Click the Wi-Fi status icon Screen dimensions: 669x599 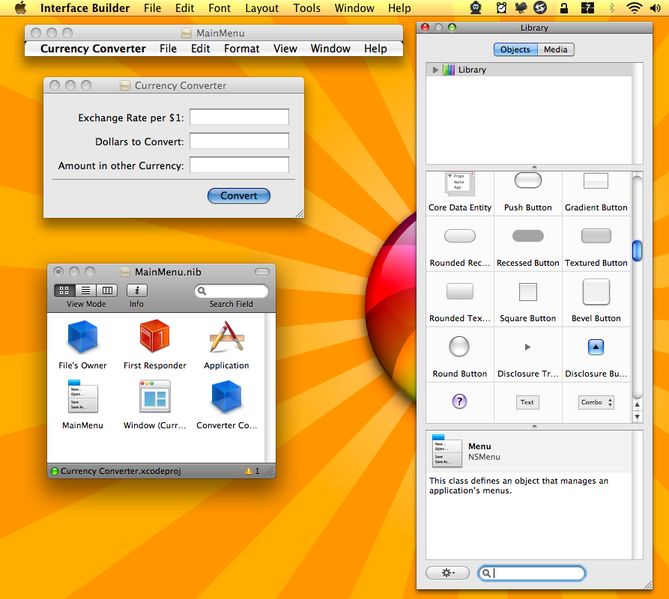(x=634, y=8)
